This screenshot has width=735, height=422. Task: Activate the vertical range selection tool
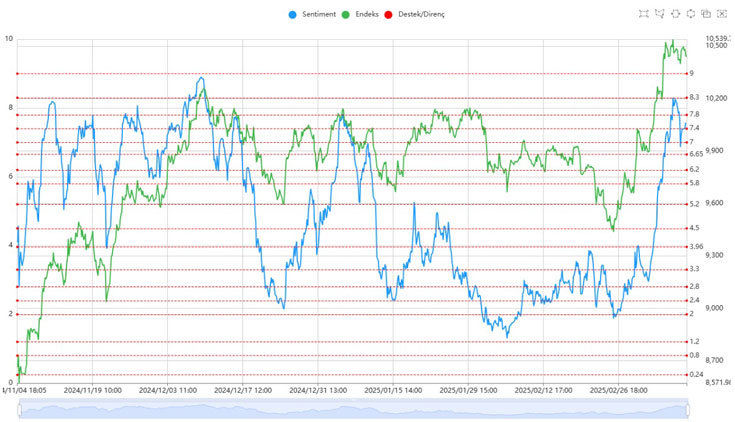[x=691, y=14]
